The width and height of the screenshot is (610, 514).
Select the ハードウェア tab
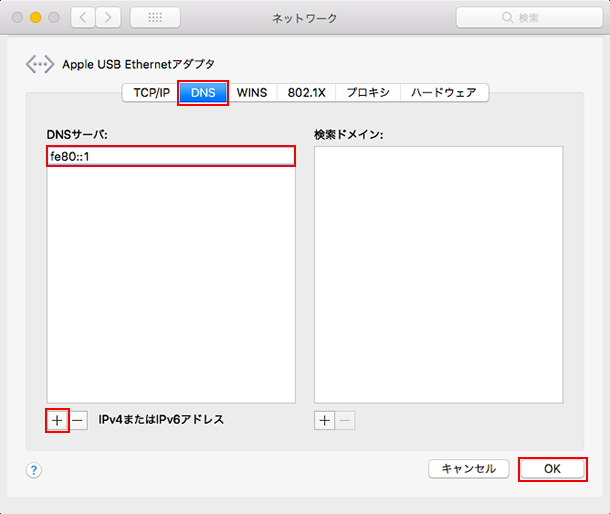click(444, 93)
